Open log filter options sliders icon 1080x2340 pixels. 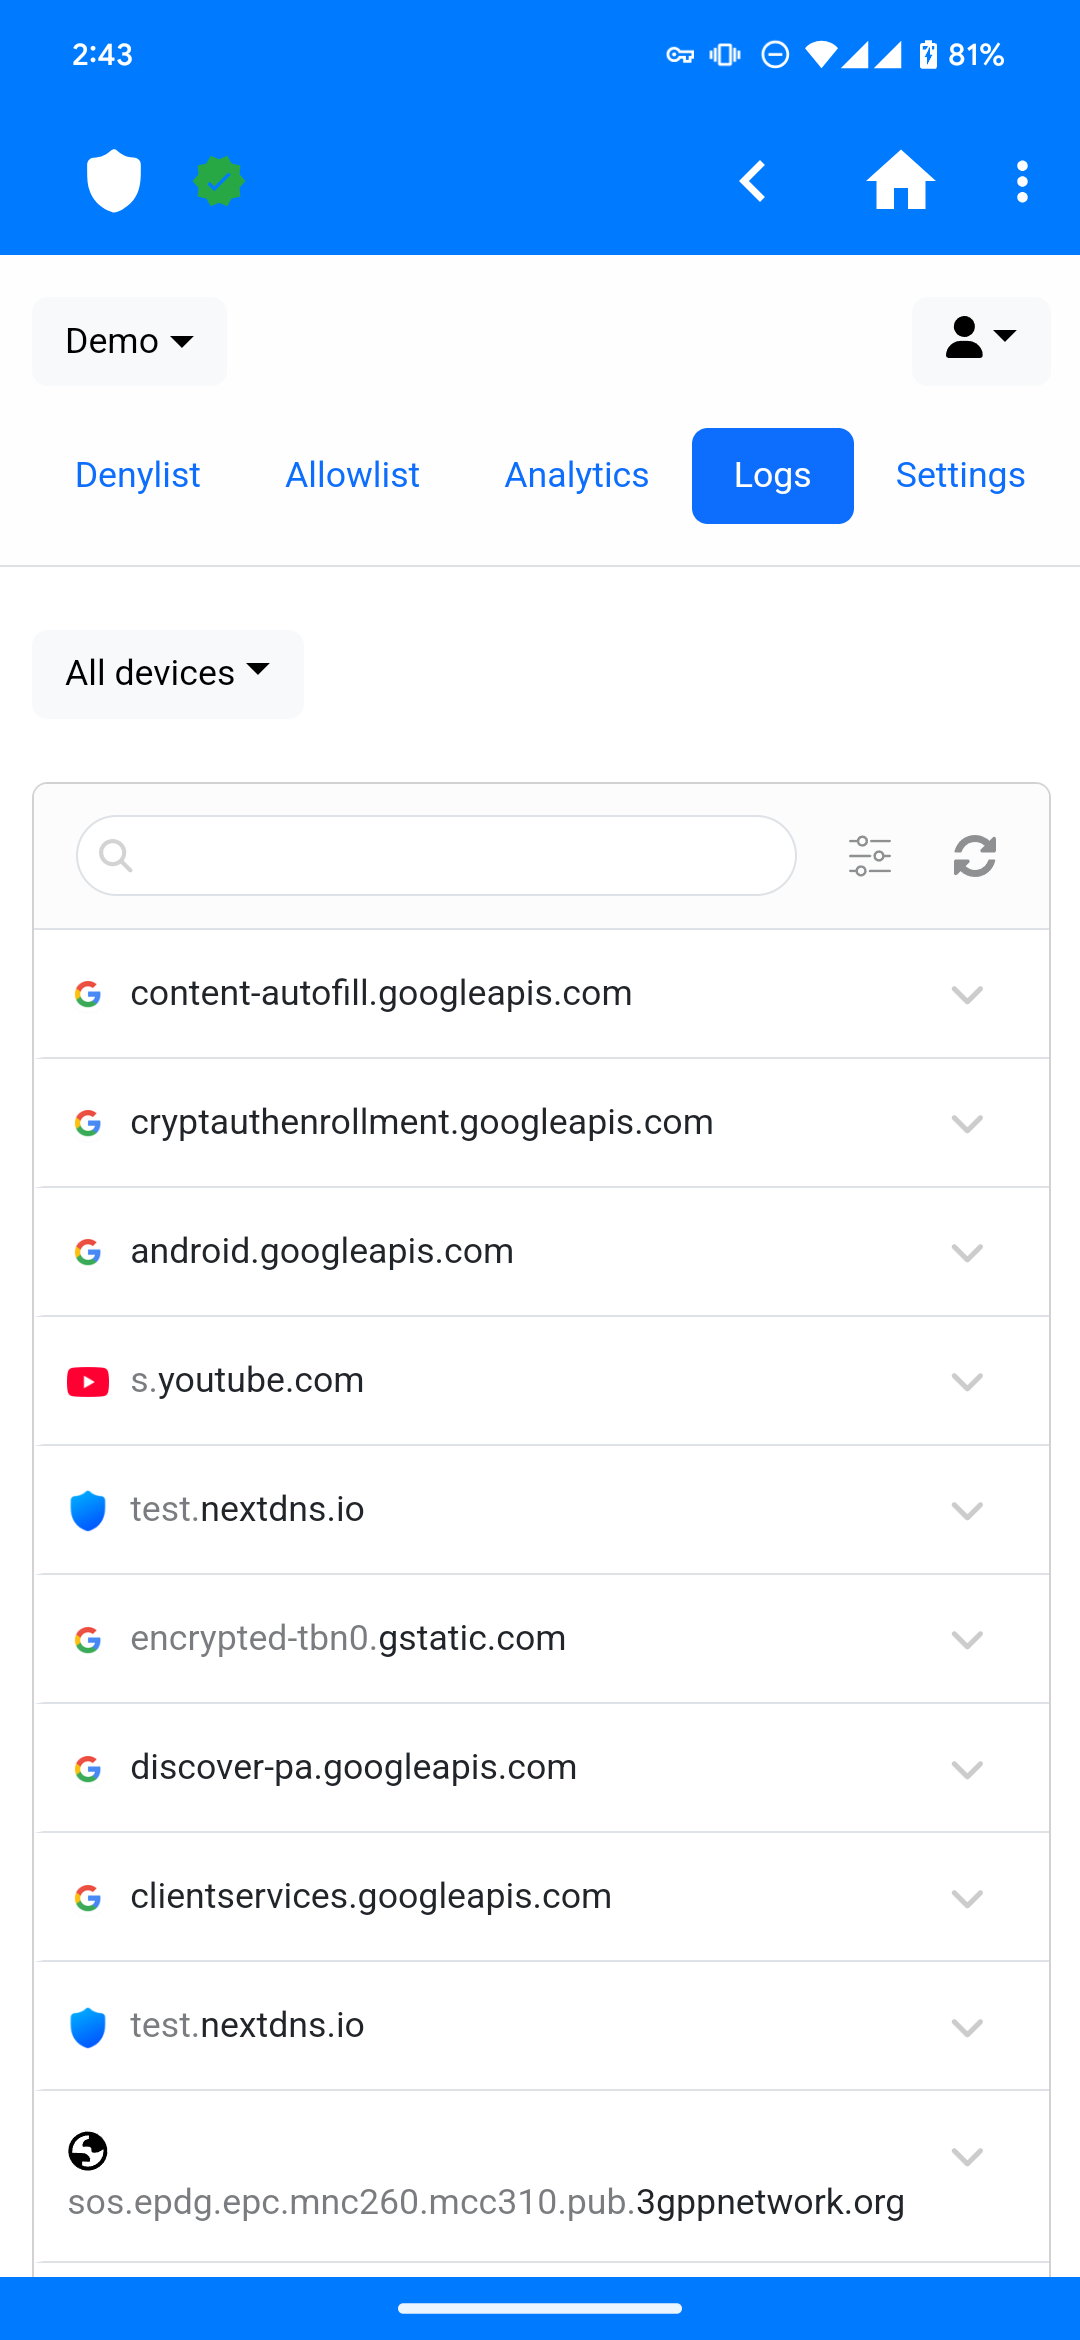pos(870,856)
